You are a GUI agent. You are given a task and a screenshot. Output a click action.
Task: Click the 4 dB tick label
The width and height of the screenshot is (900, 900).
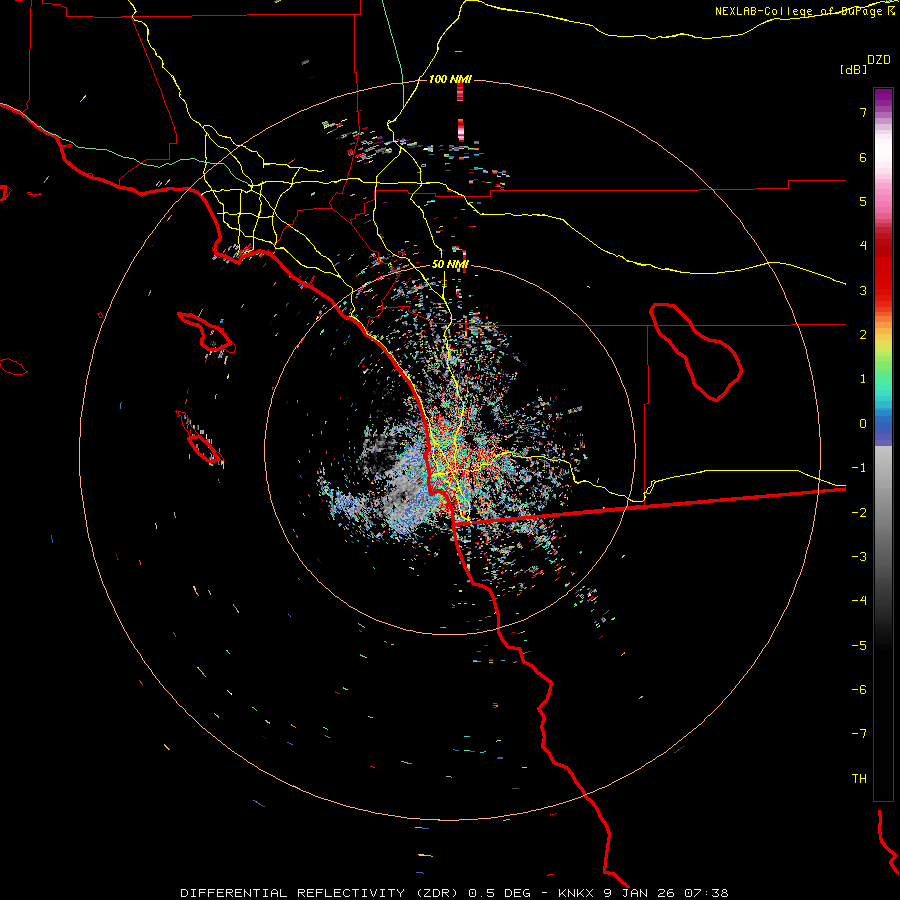tap(863, 246)
